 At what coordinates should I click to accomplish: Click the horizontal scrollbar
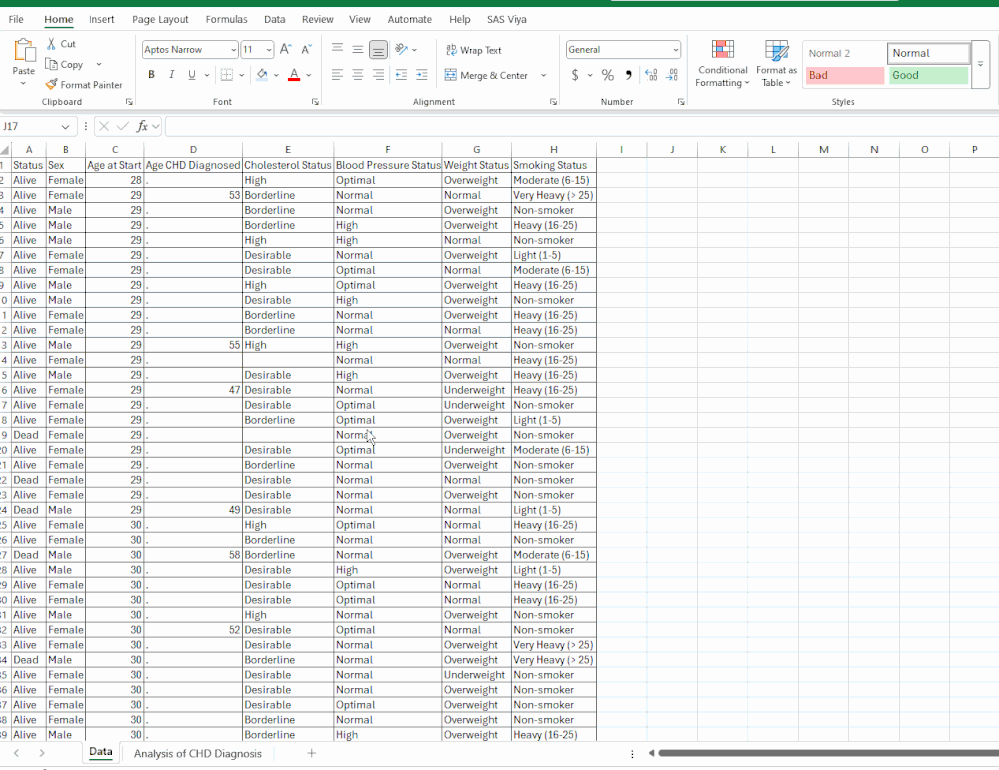pyautogui.click(x=828, y=753)
